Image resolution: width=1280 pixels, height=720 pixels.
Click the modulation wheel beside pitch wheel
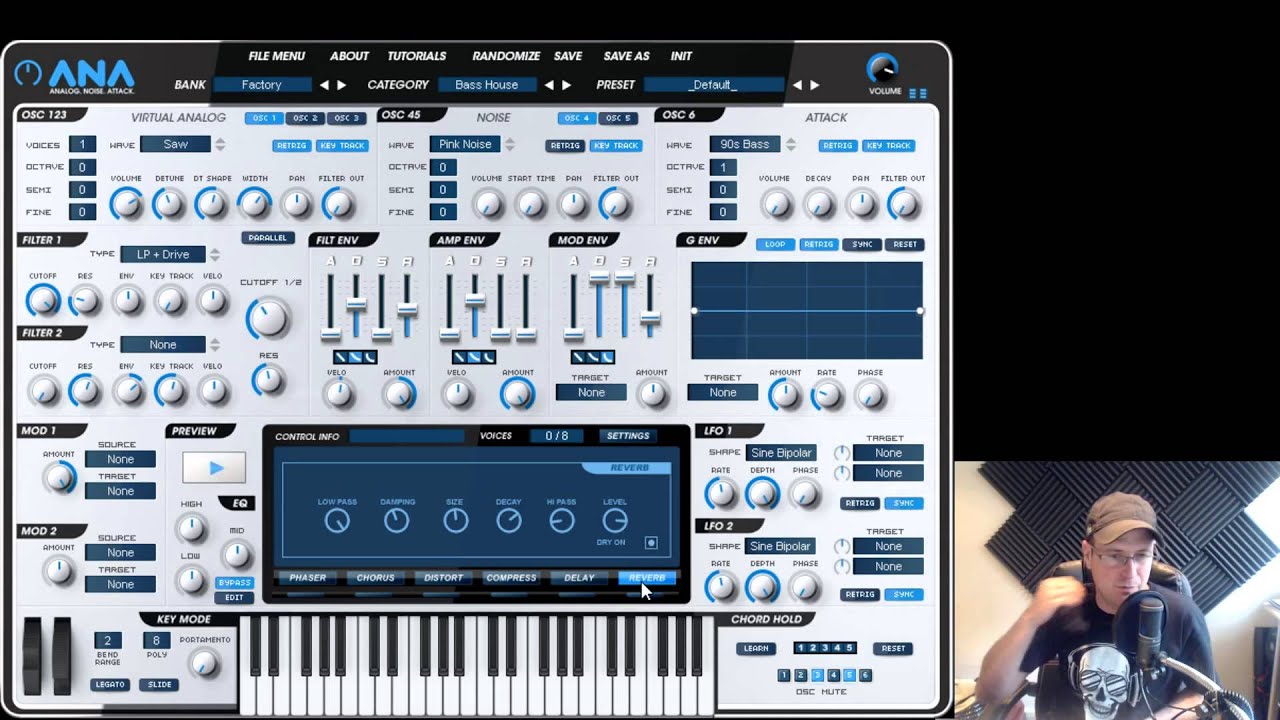pyautogui.click(x=62, y=656)
